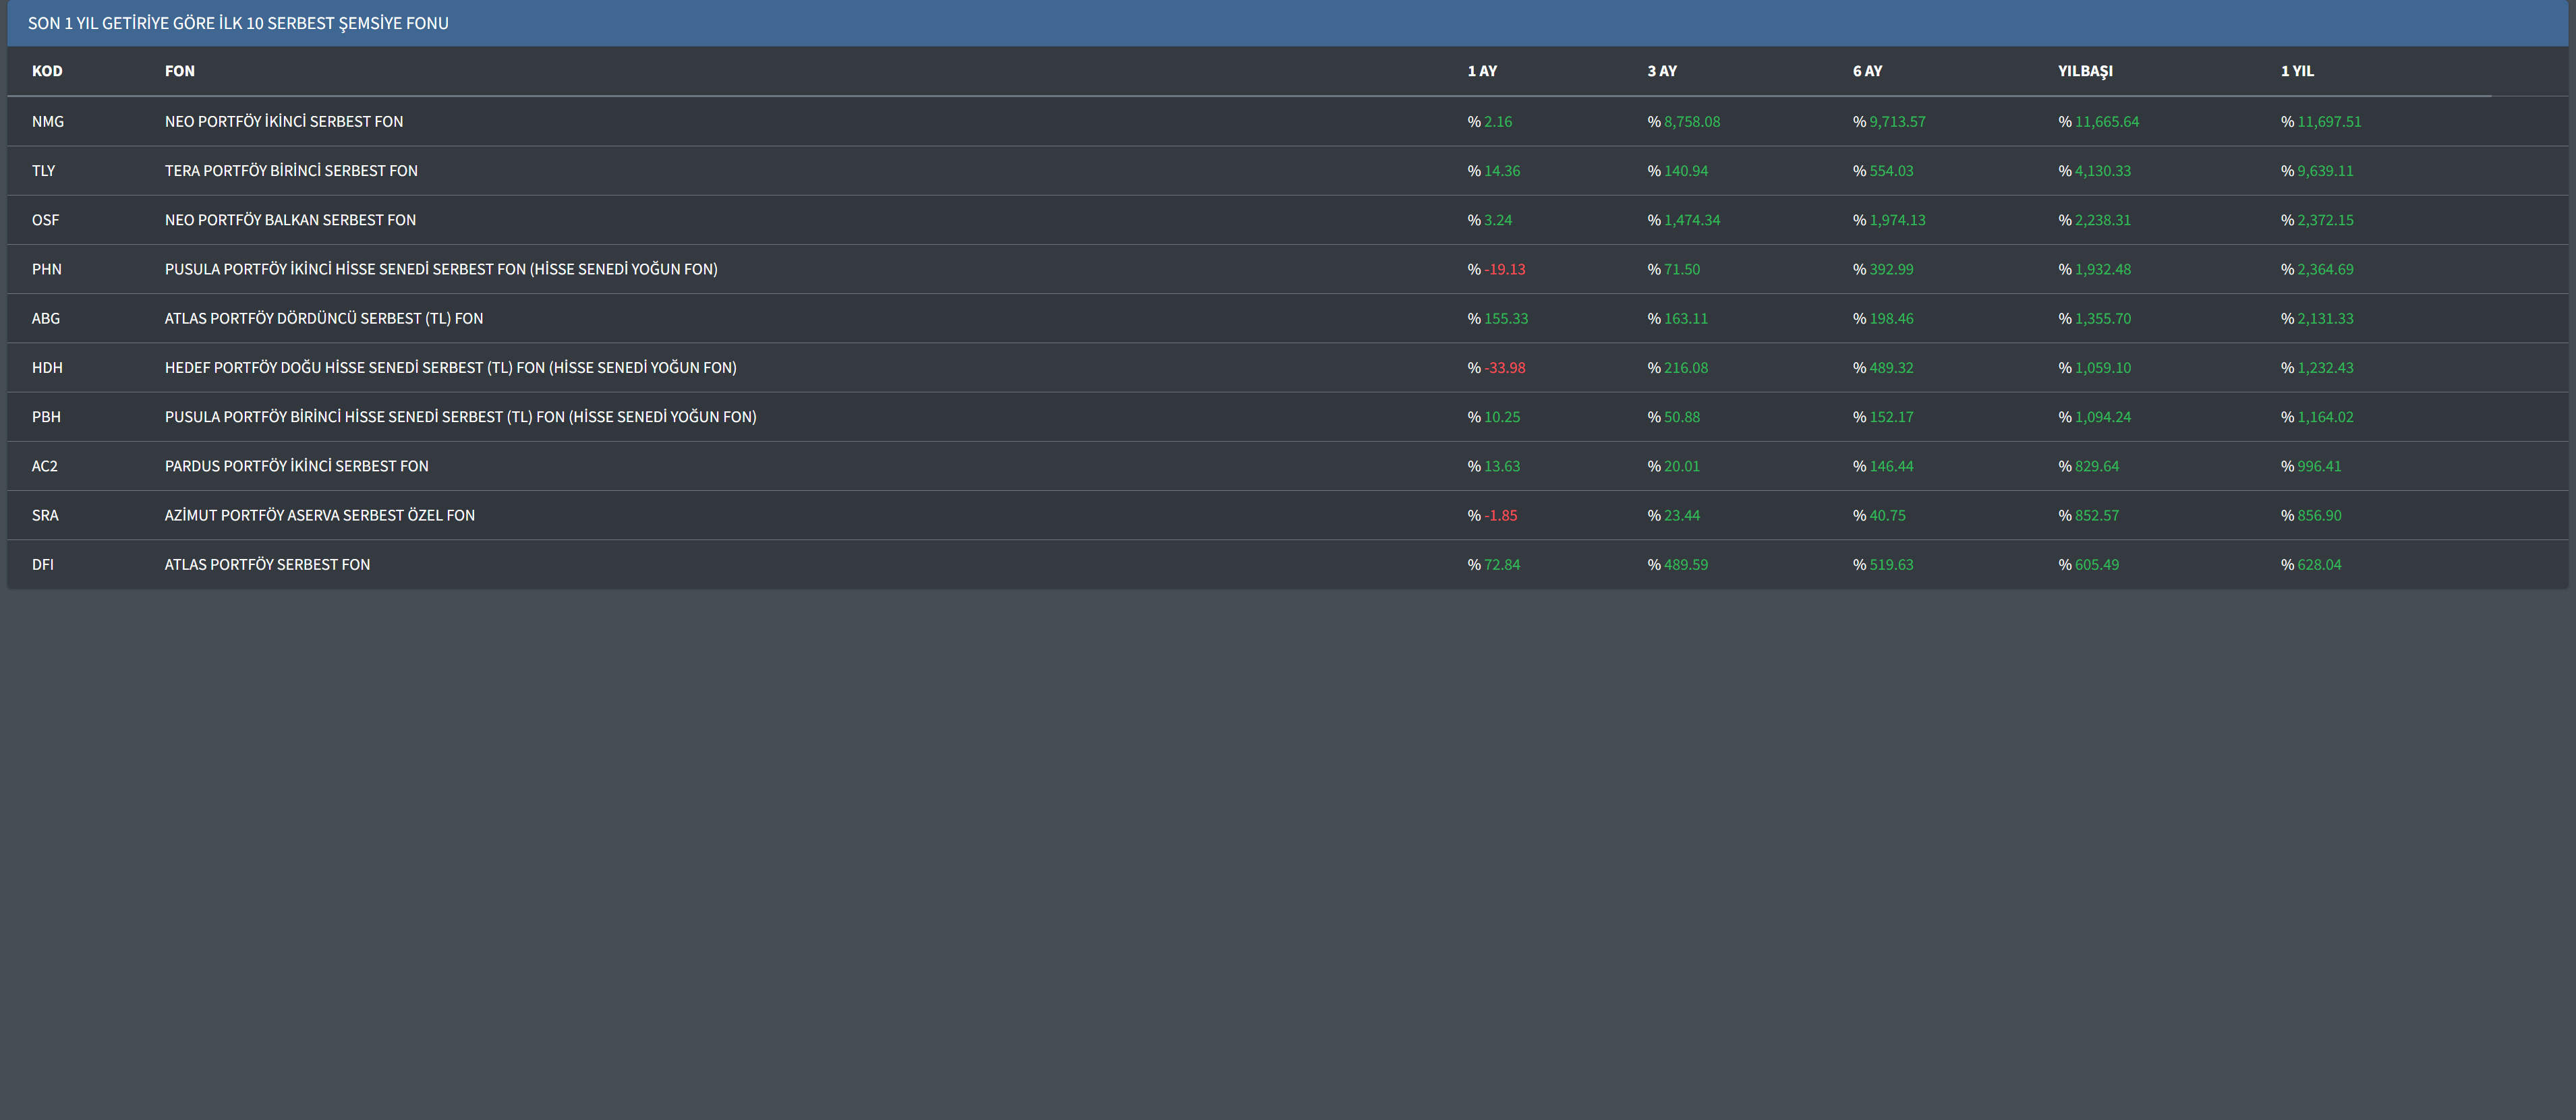Click the negative -33.98 one-month return

coord(1504,368)
